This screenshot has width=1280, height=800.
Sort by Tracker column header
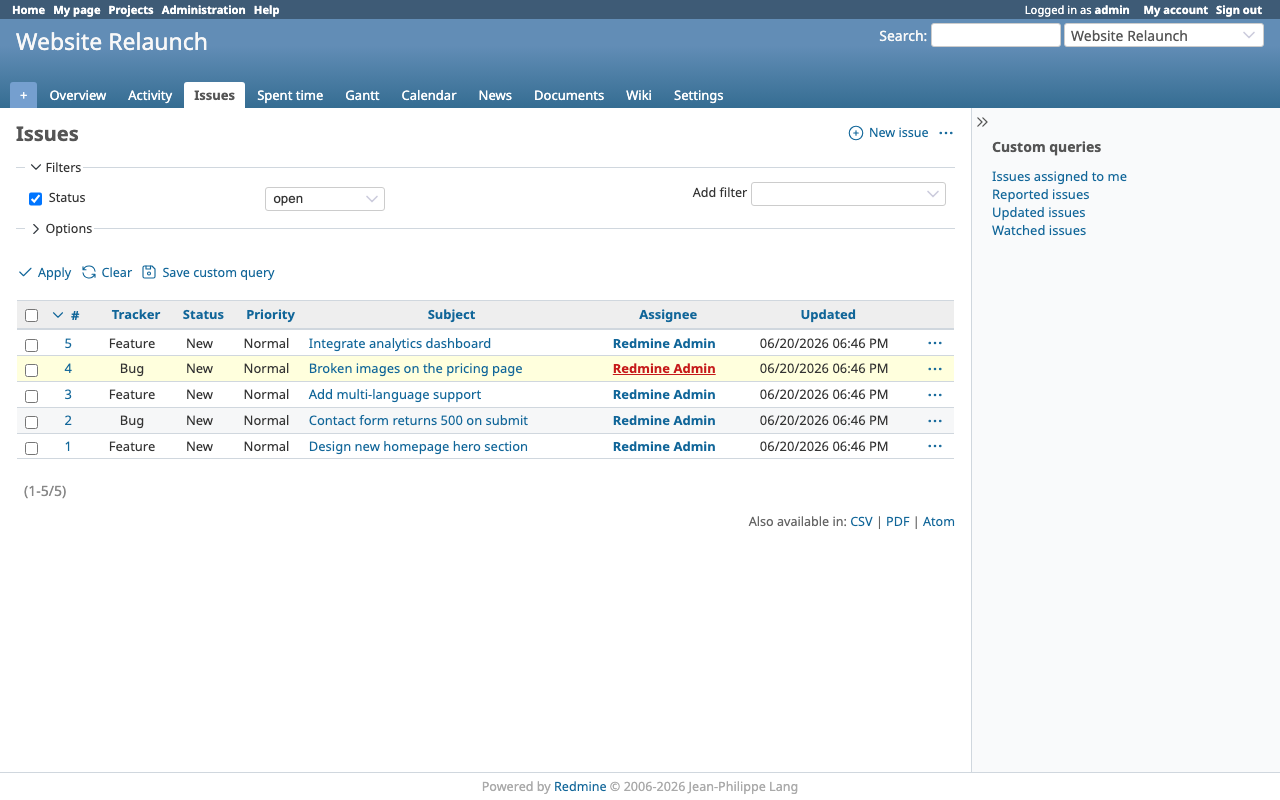click(x=136, y=315)
